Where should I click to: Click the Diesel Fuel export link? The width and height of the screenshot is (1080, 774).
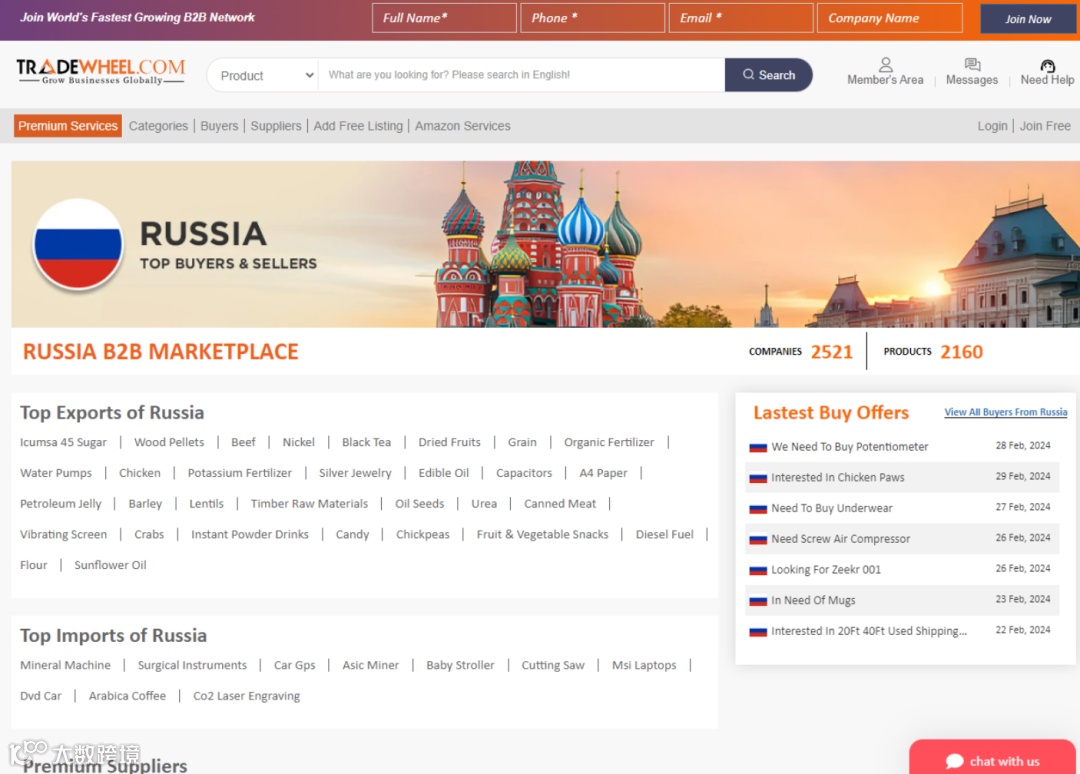pyautogui.click(x=665, y=534)
